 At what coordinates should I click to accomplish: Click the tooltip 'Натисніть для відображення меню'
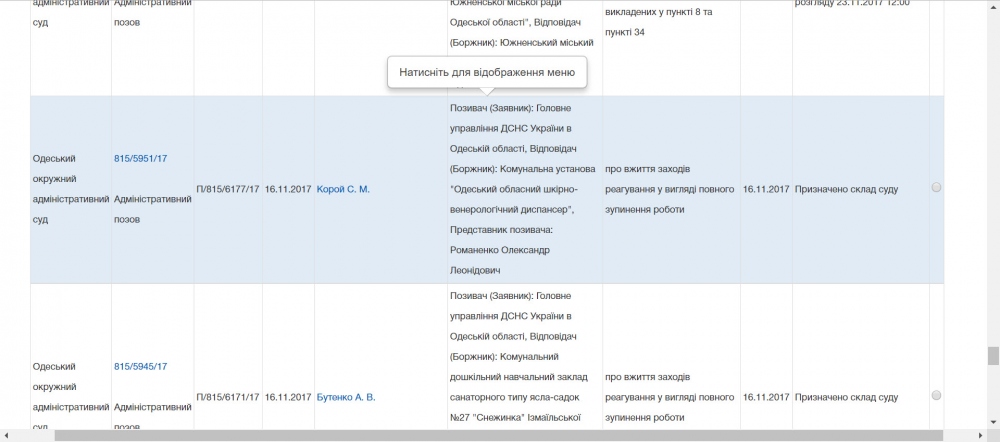486,72
